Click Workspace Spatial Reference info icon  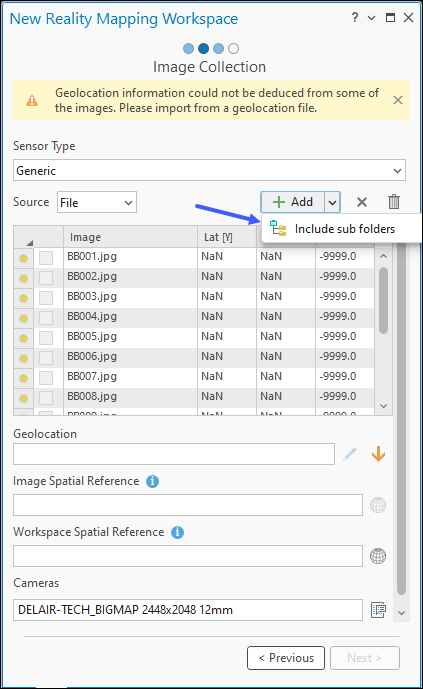pos(177,532)
